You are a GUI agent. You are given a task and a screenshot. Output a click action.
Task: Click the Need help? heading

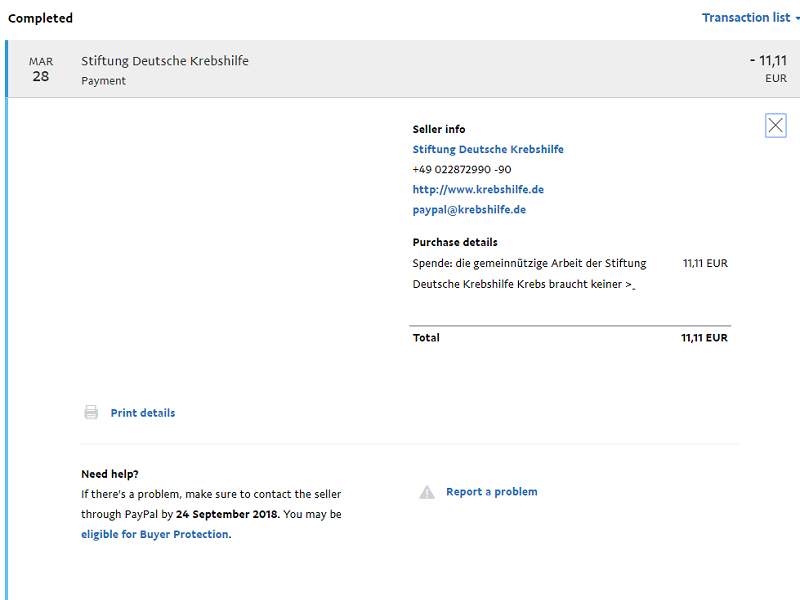(110, 474)
